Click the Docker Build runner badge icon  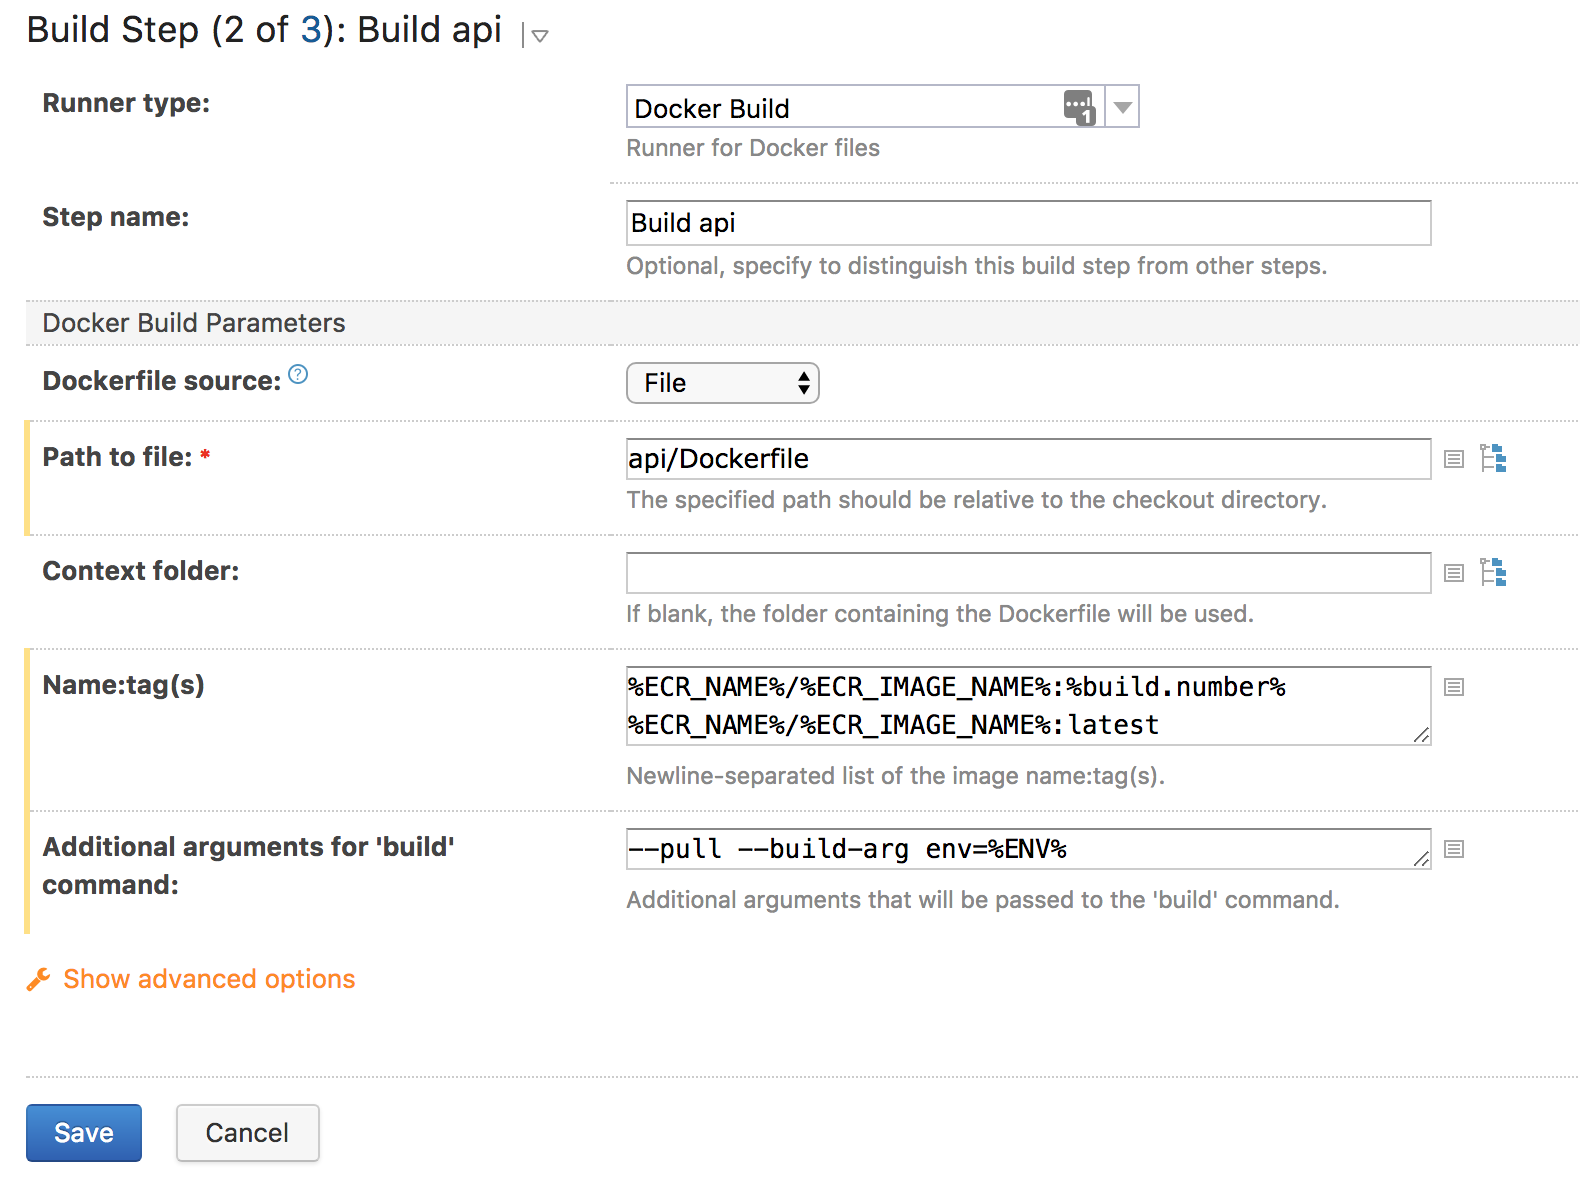(1079, 107)
